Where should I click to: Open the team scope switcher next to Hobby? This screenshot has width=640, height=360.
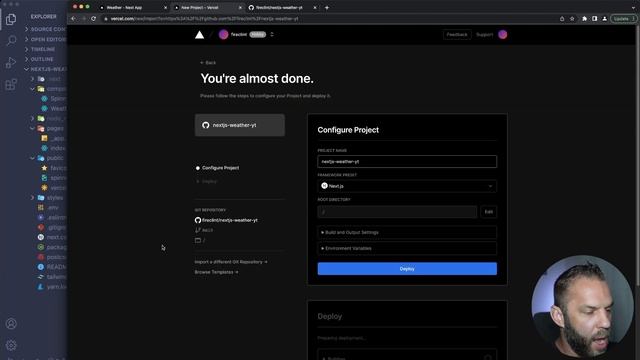(x=272, y=35)
